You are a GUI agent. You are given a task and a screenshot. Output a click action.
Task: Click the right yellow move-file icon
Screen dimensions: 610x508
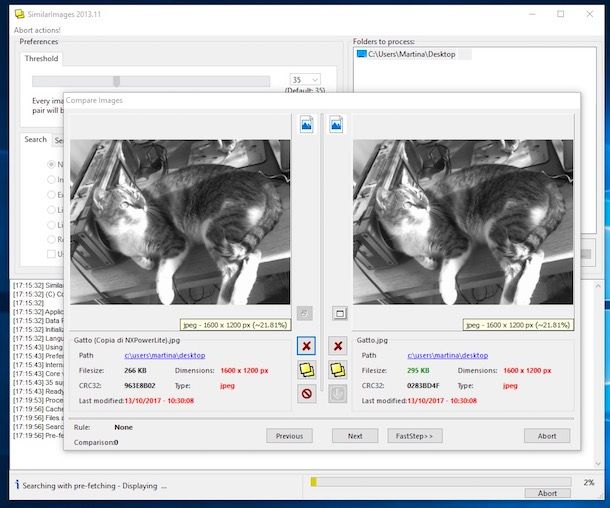338,370
